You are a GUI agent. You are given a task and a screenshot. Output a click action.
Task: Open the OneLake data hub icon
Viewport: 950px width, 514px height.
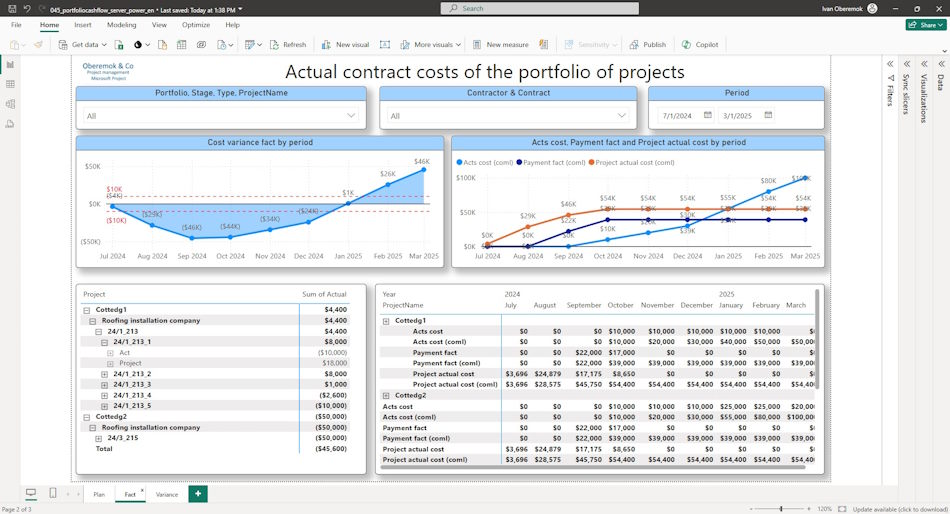click(138, 45)
